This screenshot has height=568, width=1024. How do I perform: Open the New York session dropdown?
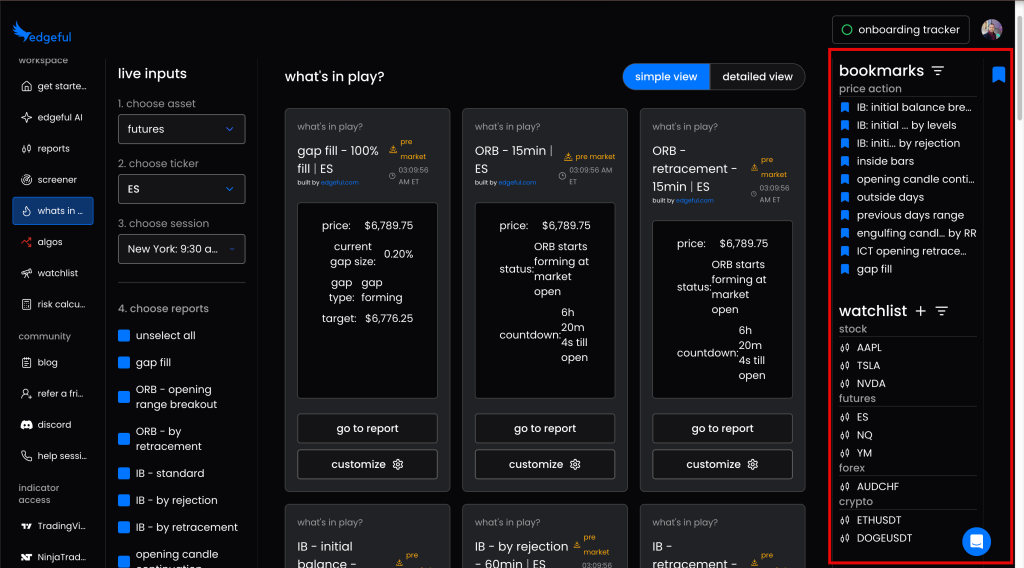pos(181,249)
